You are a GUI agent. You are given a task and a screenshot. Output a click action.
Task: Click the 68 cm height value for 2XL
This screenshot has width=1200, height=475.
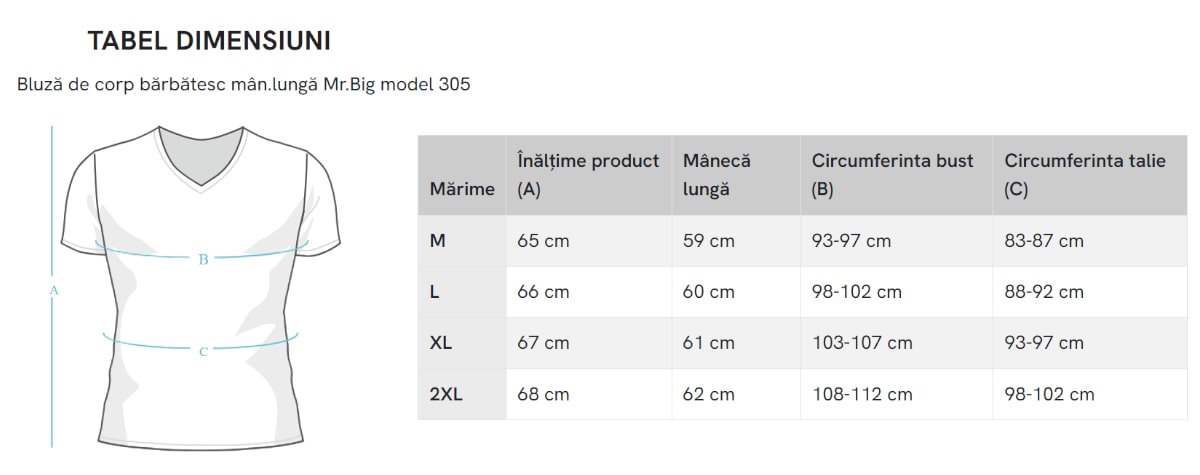point(543,394)
